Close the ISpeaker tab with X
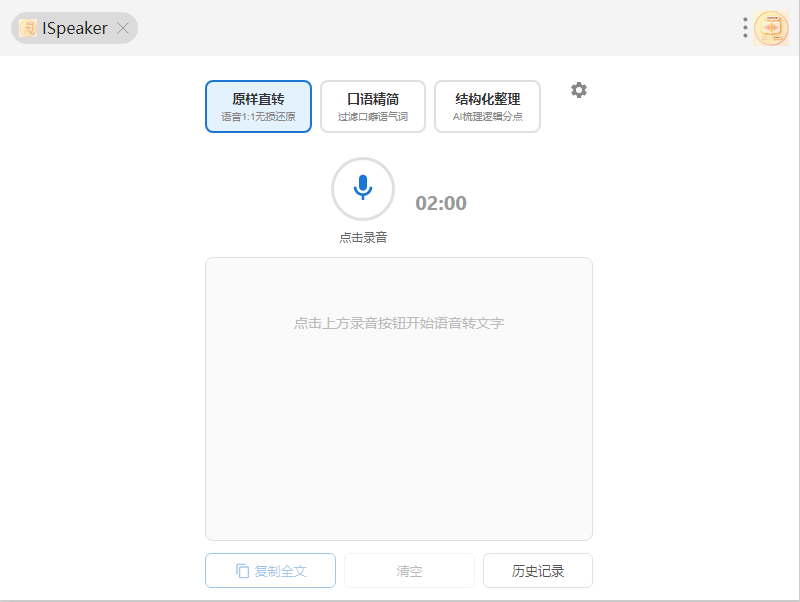Viewport: 800px width, 602px height. tap(123, 28)
